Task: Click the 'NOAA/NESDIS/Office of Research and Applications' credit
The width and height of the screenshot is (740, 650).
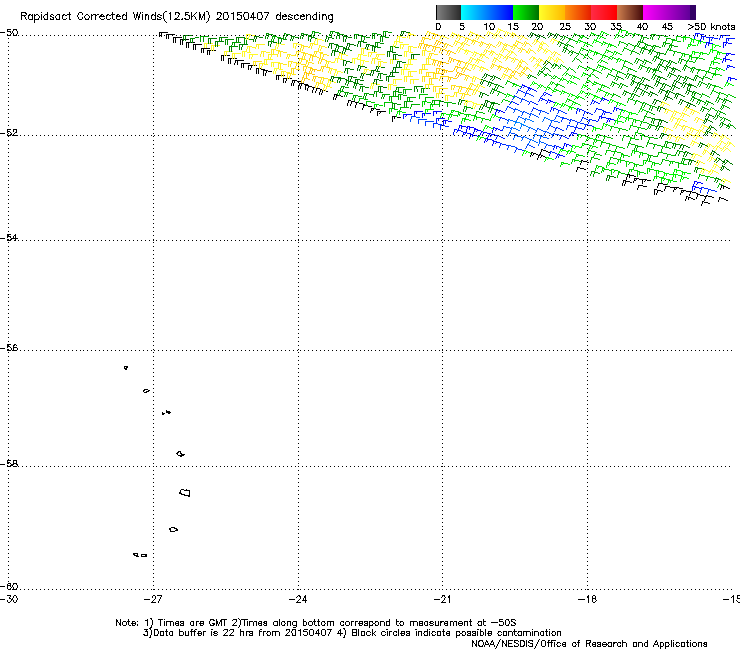Action: 589,644
